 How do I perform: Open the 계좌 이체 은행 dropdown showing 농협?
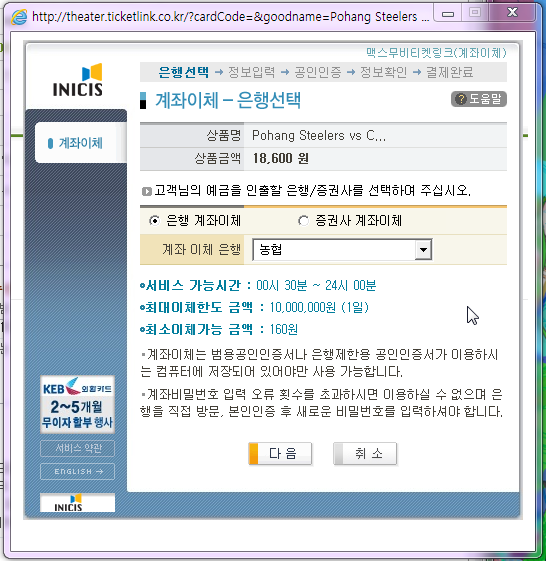click(x=342, y=249)
